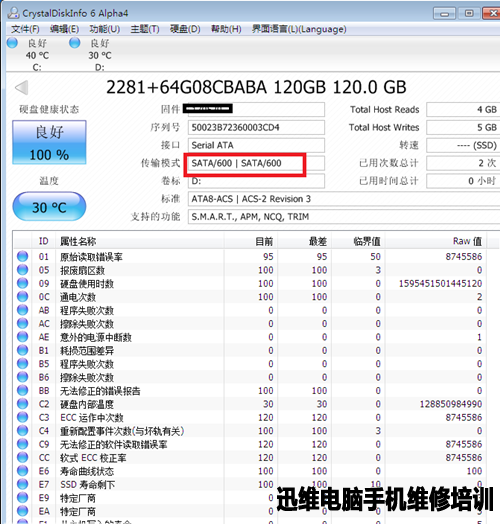Viewport: 500px width, 524px height.
Task: Select the C: drive 40 °C status
Action: (x=37, y=55)
